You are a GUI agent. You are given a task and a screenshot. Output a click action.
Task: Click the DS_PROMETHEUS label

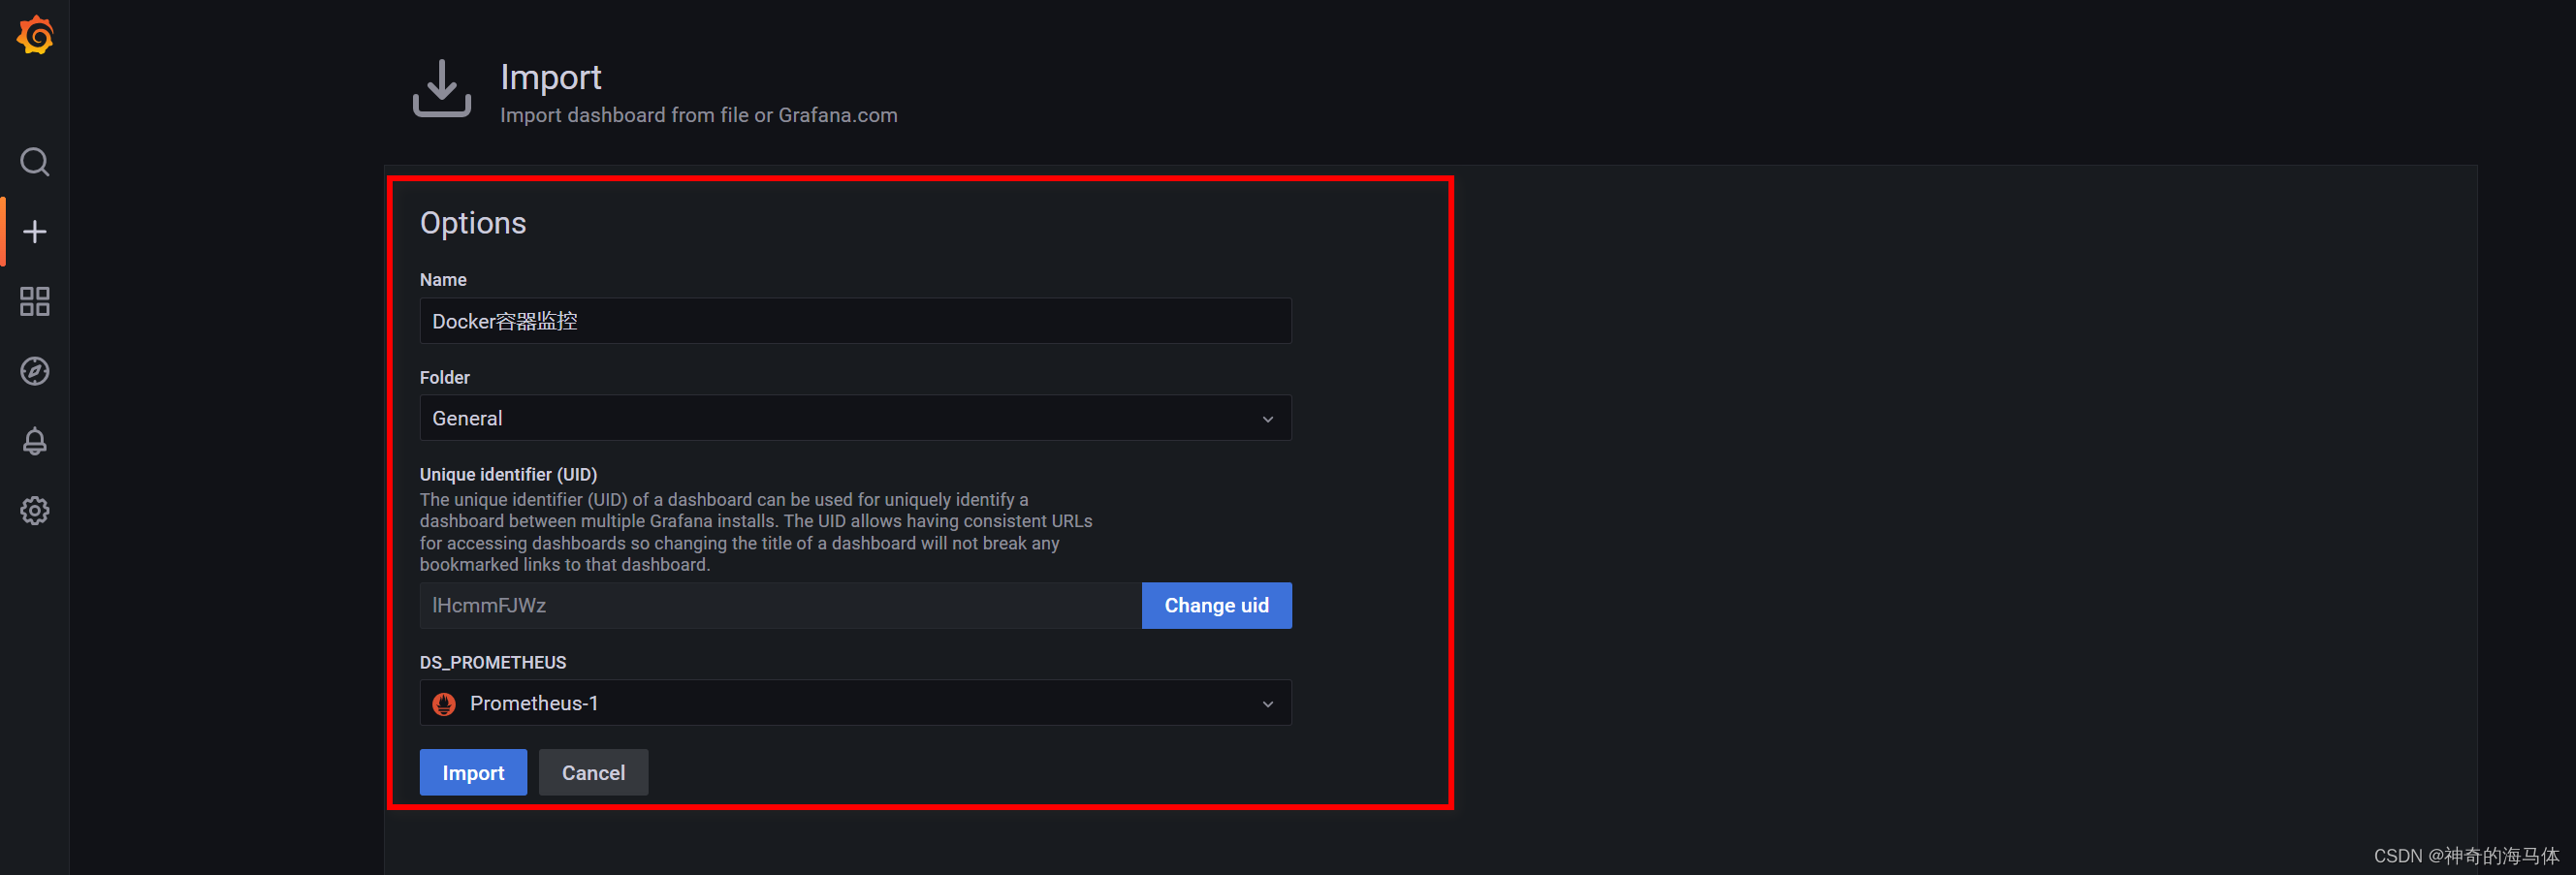click(x=493, y=663)
